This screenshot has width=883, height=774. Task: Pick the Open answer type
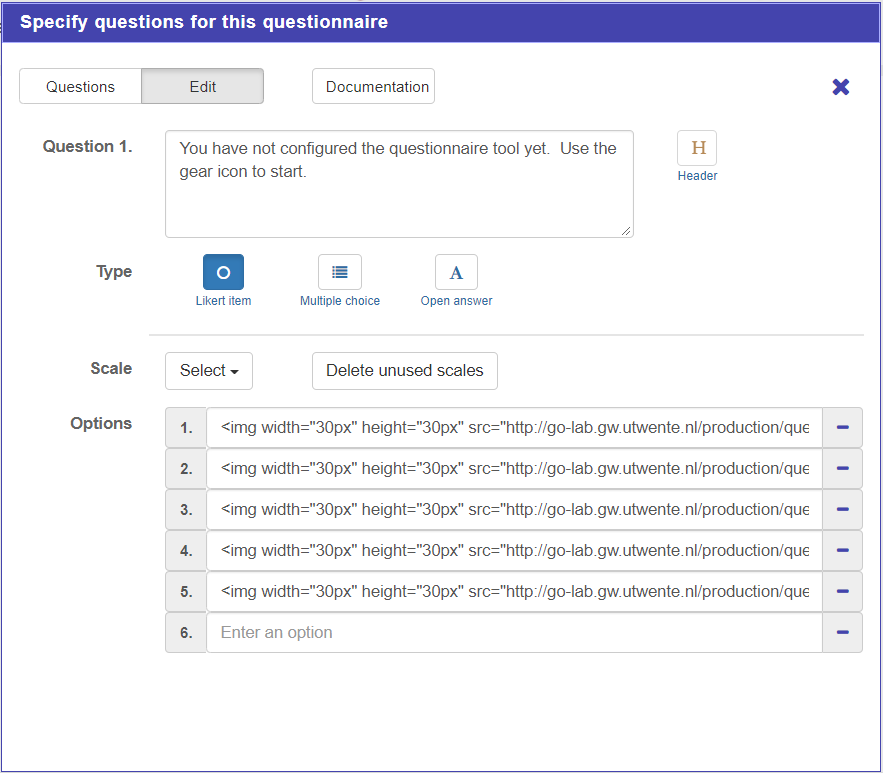pyautogui.click(x=456, y=272)
